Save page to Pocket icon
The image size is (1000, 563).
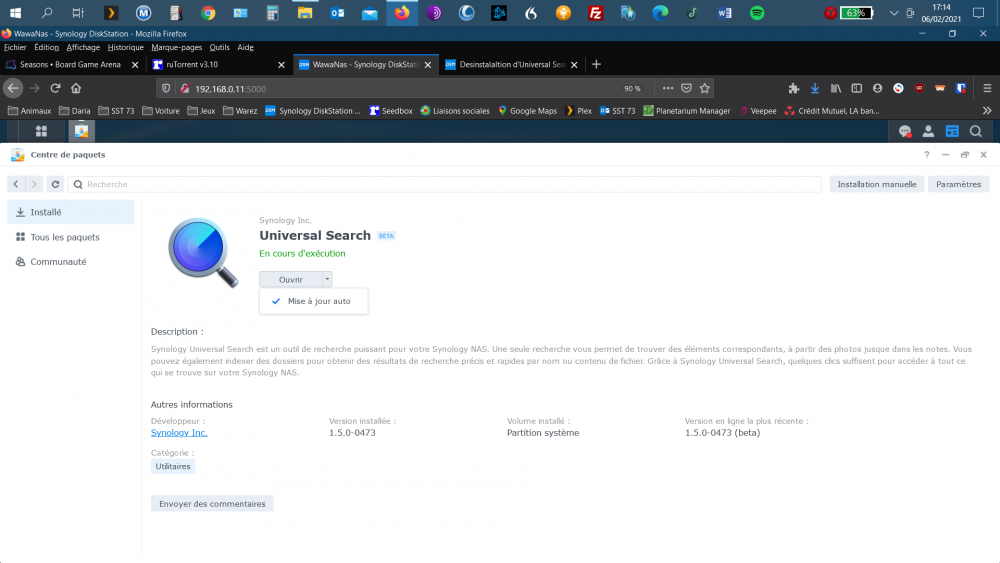tap(686, 89)
